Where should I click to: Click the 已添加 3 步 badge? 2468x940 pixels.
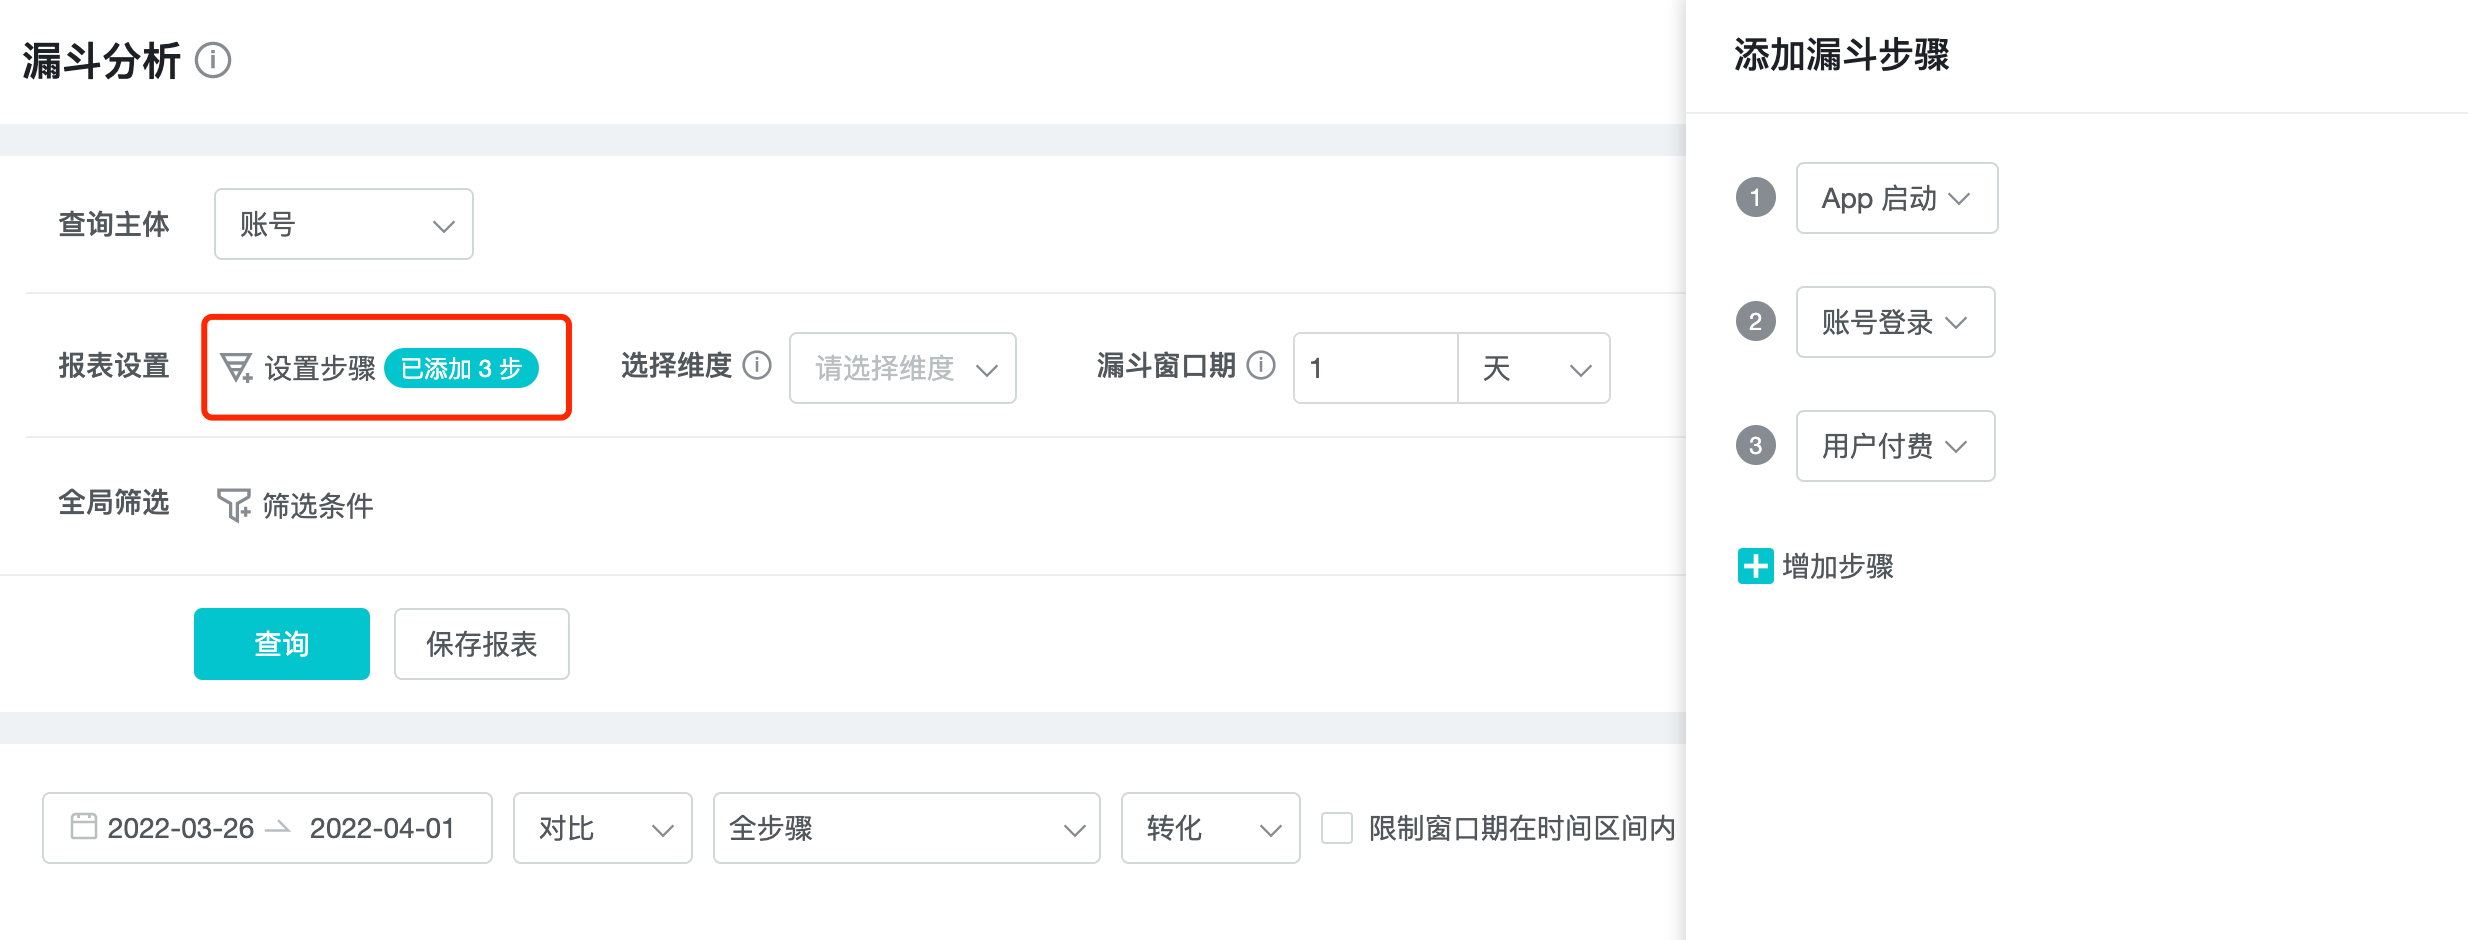point(461,368)
